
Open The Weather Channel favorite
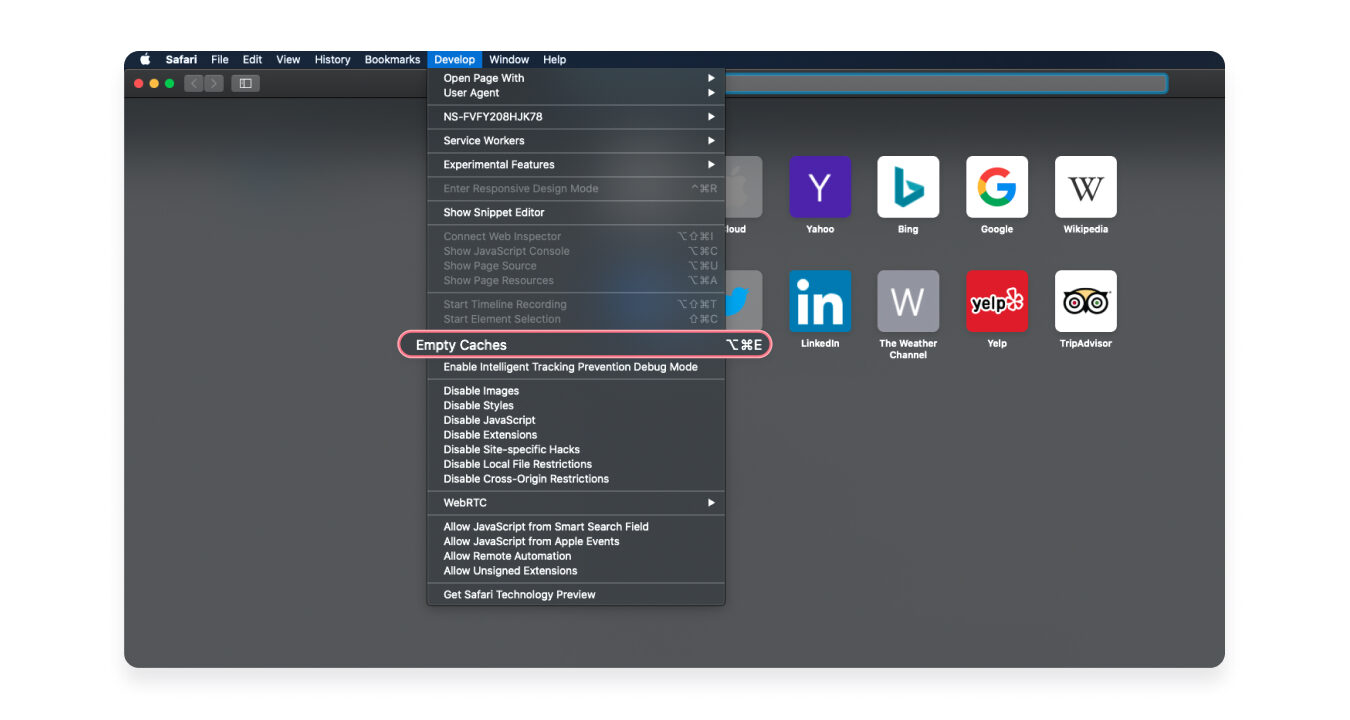908,300
